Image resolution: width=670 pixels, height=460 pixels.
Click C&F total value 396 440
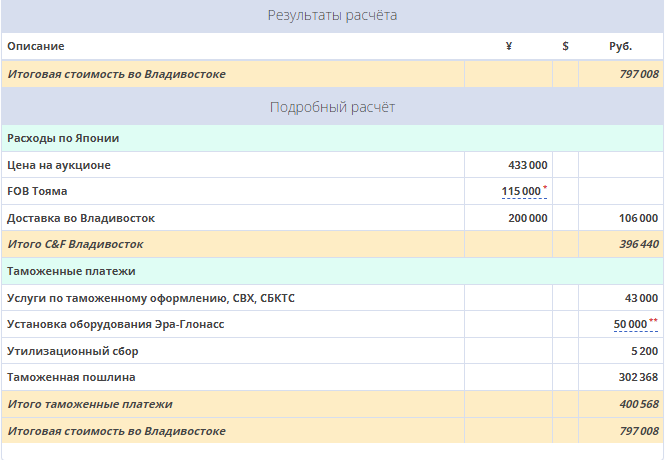(639, 244)
